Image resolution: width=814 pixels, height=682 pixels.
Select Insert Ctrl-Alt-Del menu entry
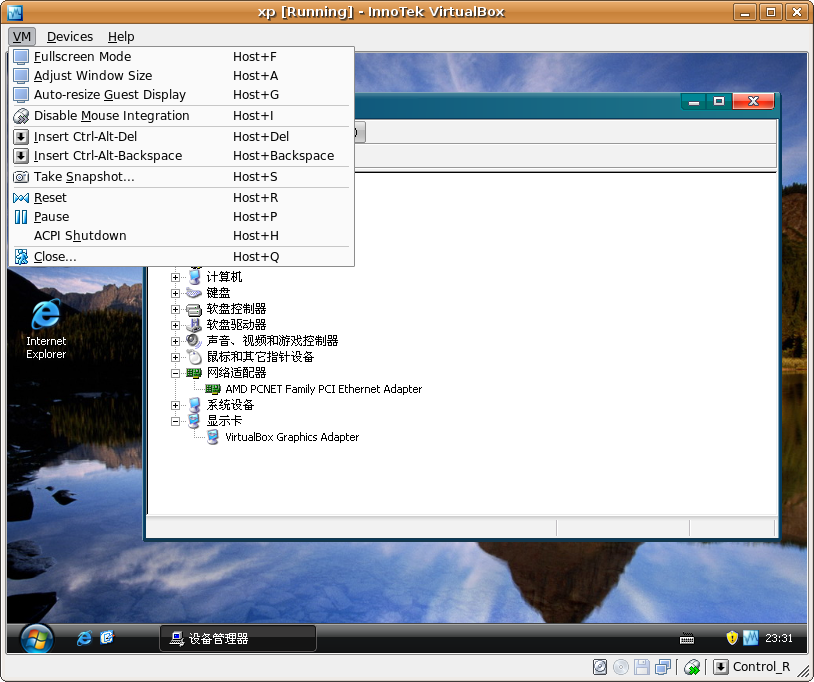click(181, 137)
